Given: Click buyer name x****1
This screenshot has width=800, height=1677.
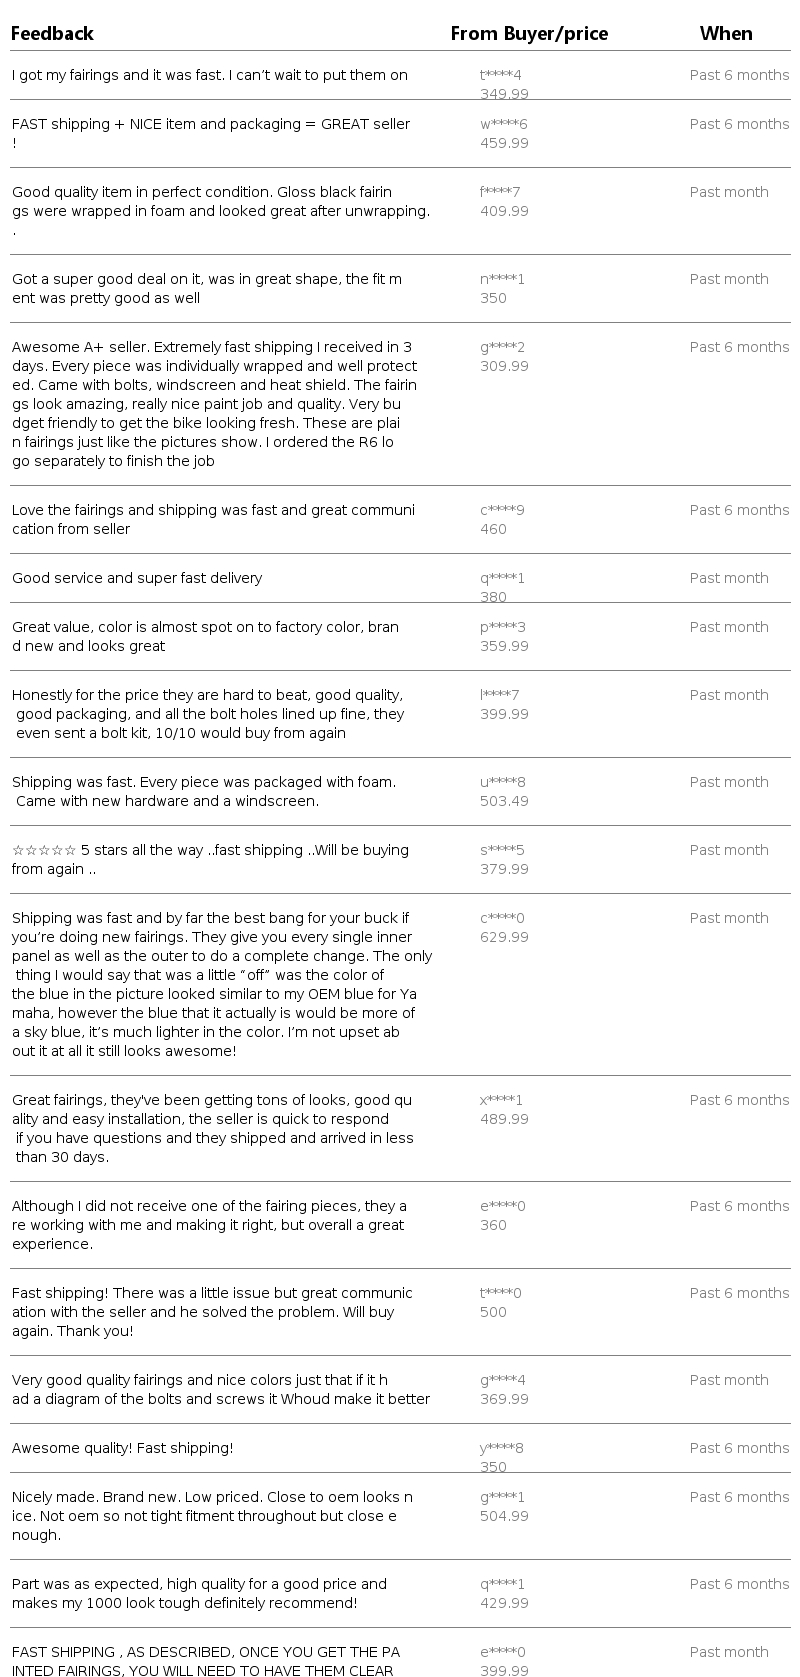Looking at the screenshot, I should pyautogui.click(x=501, y=1100).
